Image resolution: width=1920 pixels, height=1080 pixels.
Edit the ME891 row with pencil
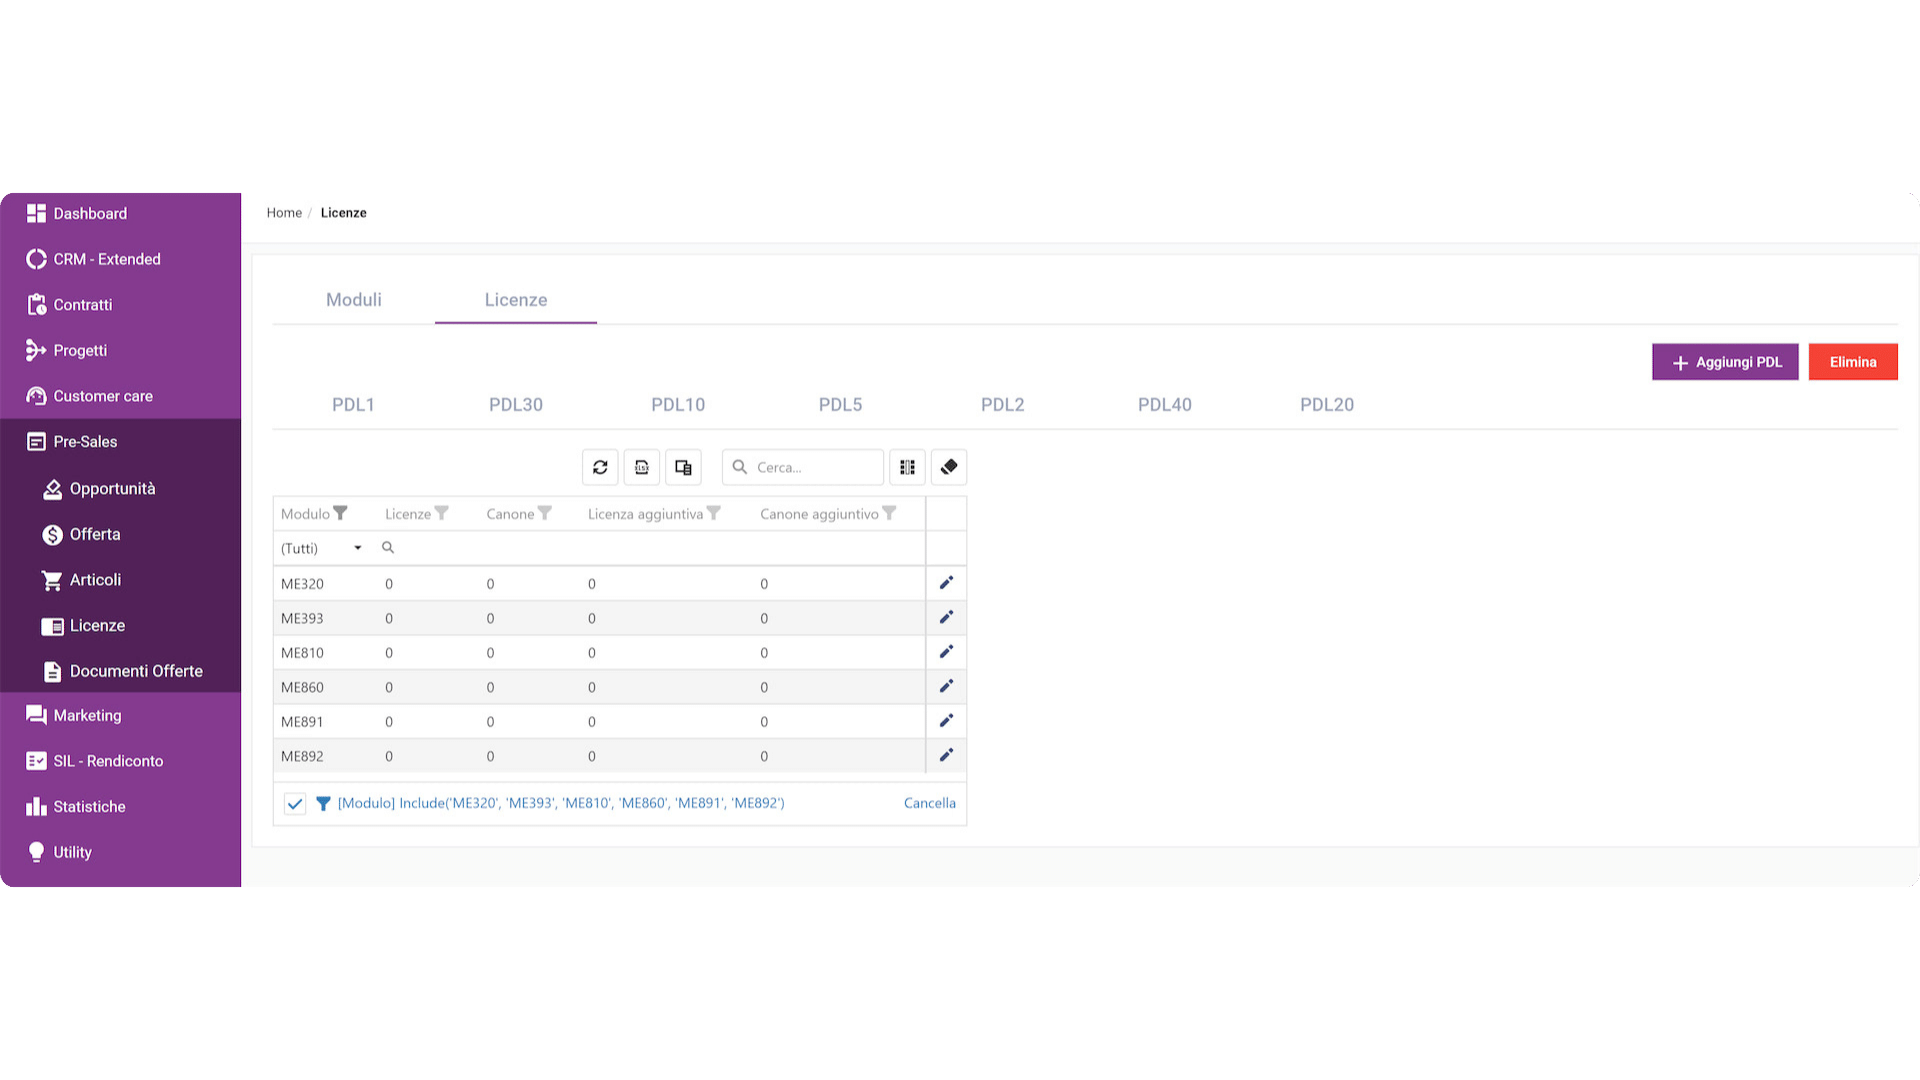pyautogui.click(x=946, y=721)
